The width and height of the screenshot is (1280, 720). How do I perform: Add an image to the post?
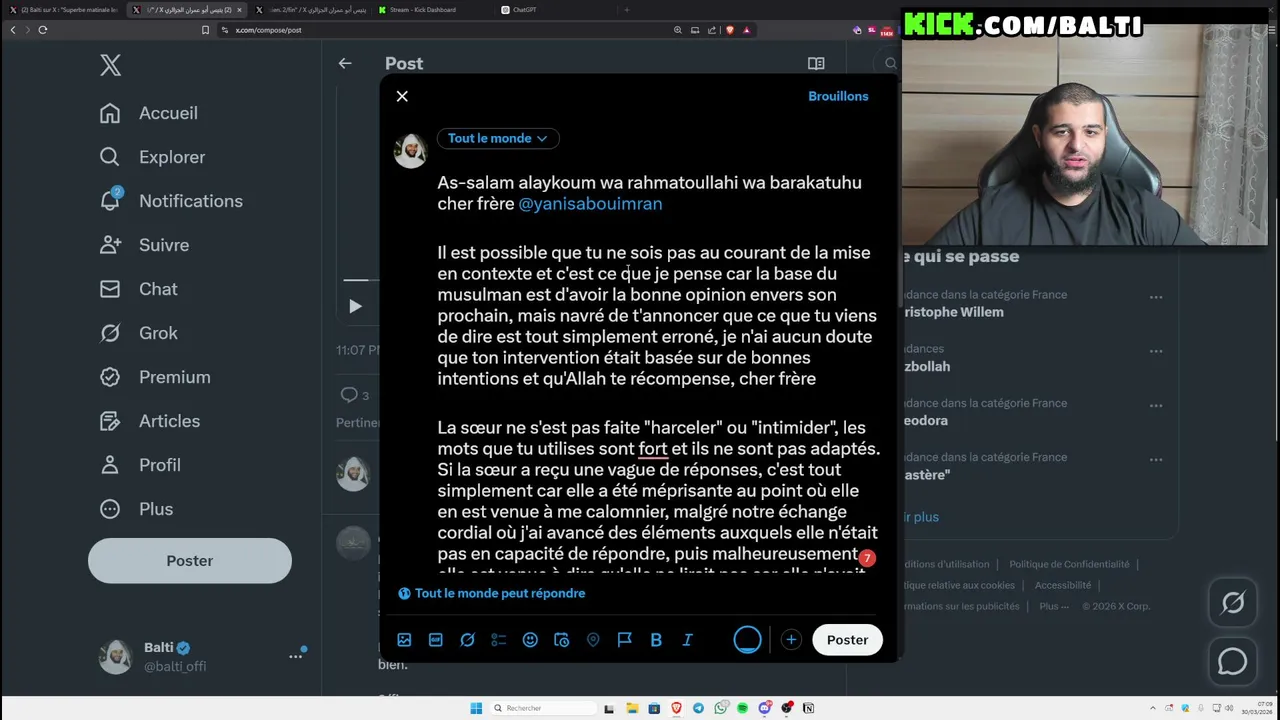click(x=404, y=640)
